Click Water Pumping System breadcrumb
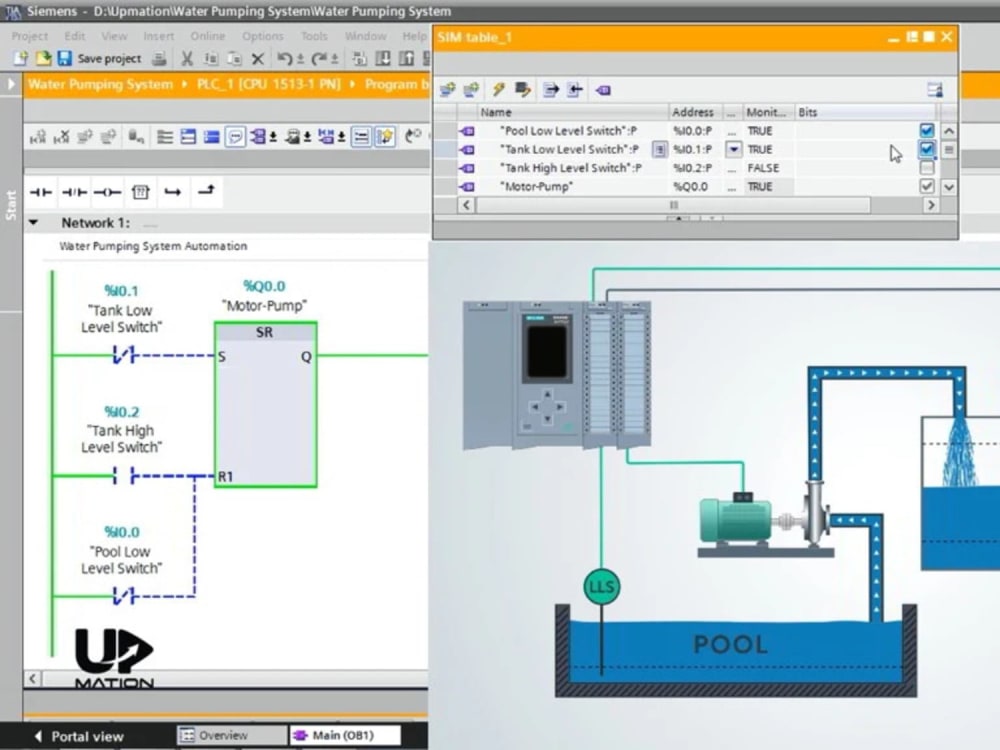The width and height of the screenshot is (1000, 750). click(x=100, y=84)
